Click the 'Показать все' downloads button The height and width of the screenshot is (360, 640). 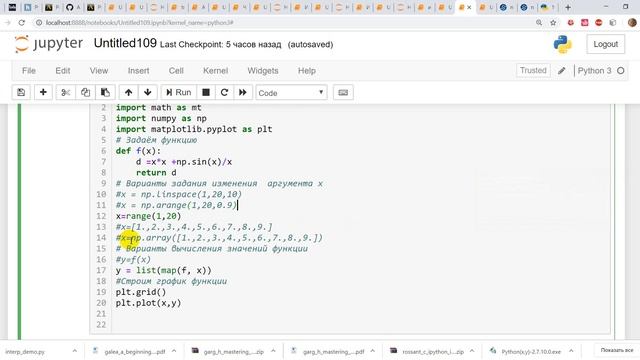click(616, 351)
